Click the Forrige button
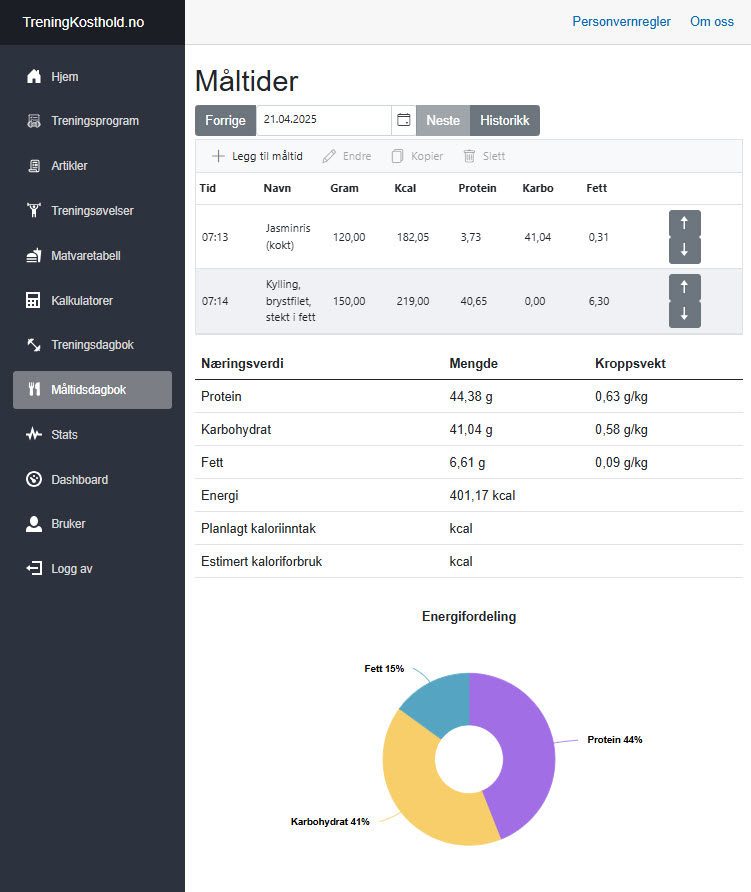 click(x=225, y=121)
